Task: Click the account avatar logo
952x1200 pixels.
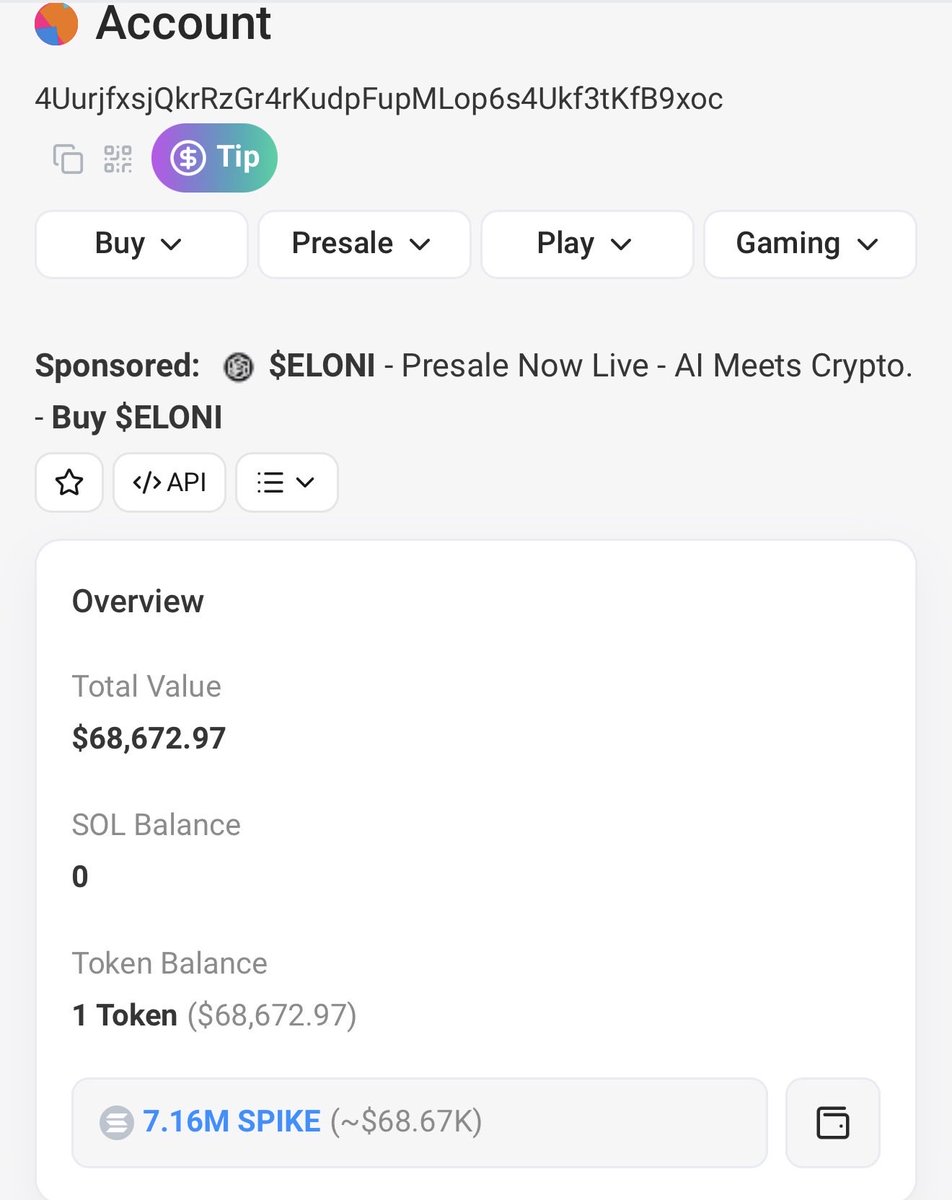Action: point(56,25)
